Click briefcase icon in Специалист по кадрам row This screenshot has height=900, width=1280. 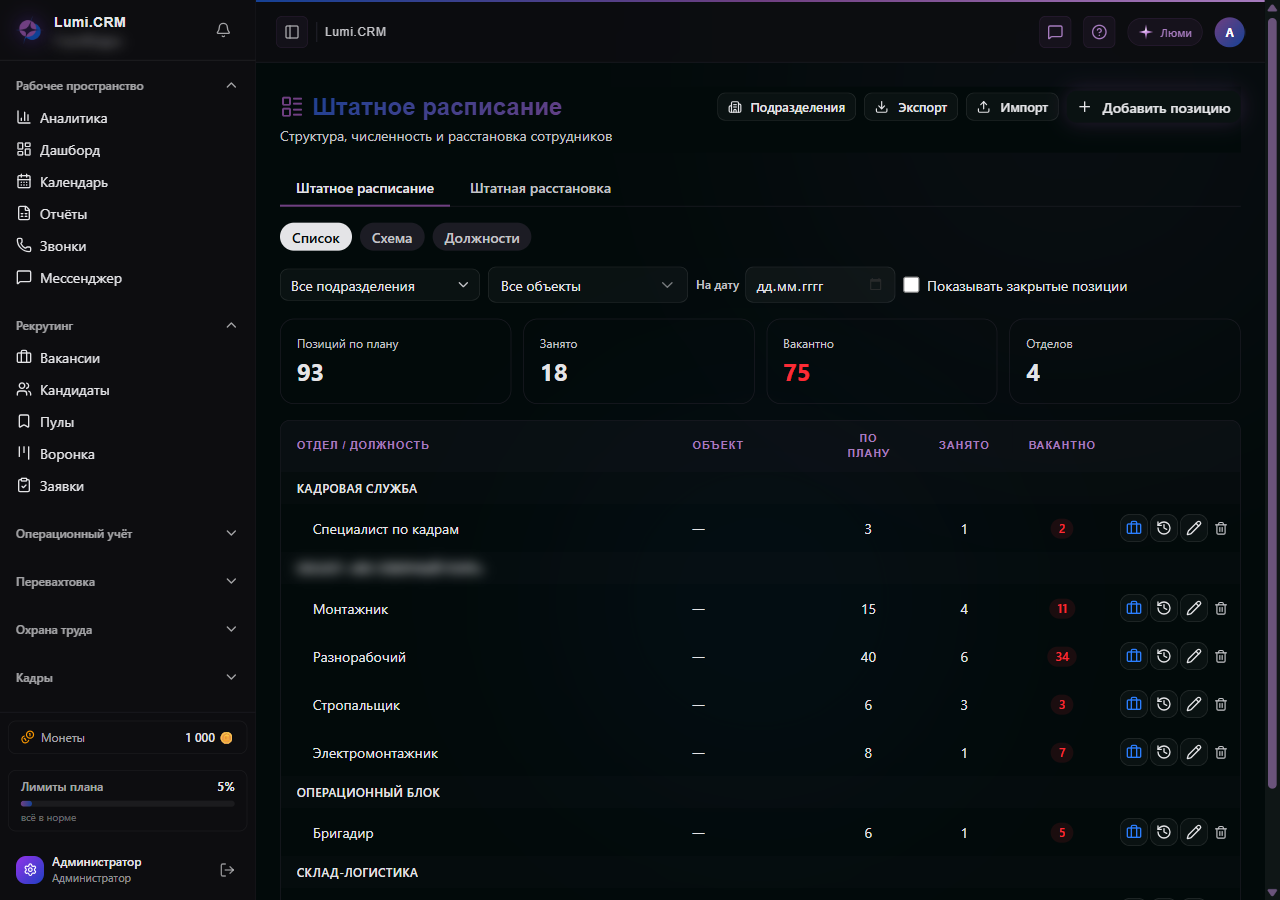1134,528
